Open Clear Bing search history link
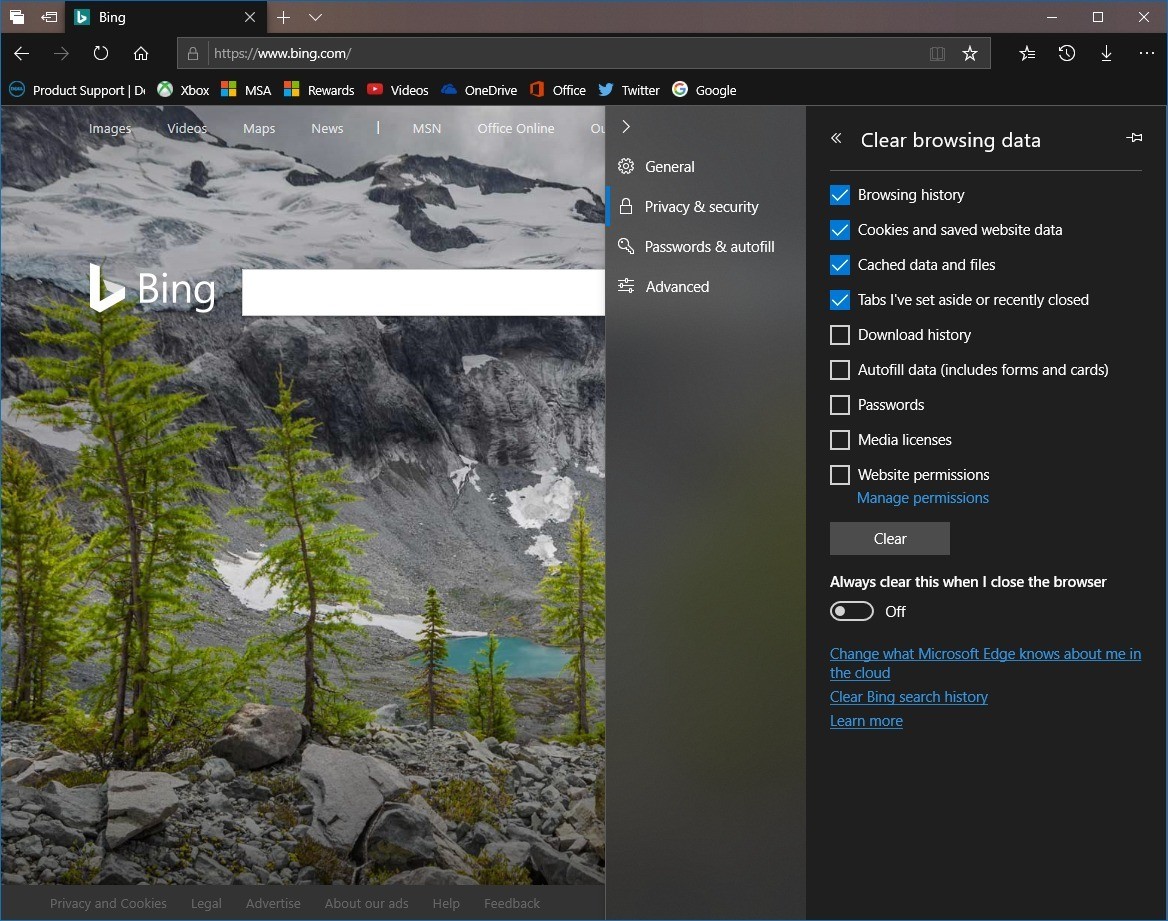Screen dimensions: 1168x921 909,697
